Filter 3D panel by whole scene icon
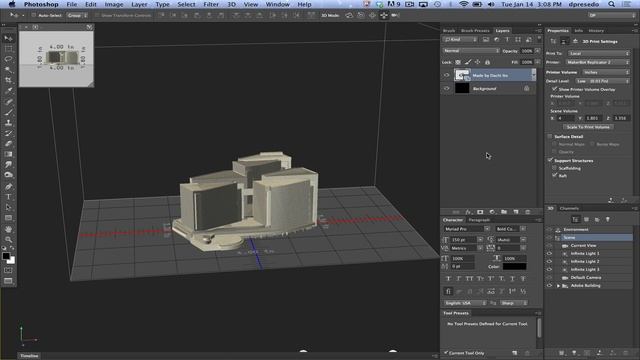The width and height of the screenshot is (640, 360). 576,220
